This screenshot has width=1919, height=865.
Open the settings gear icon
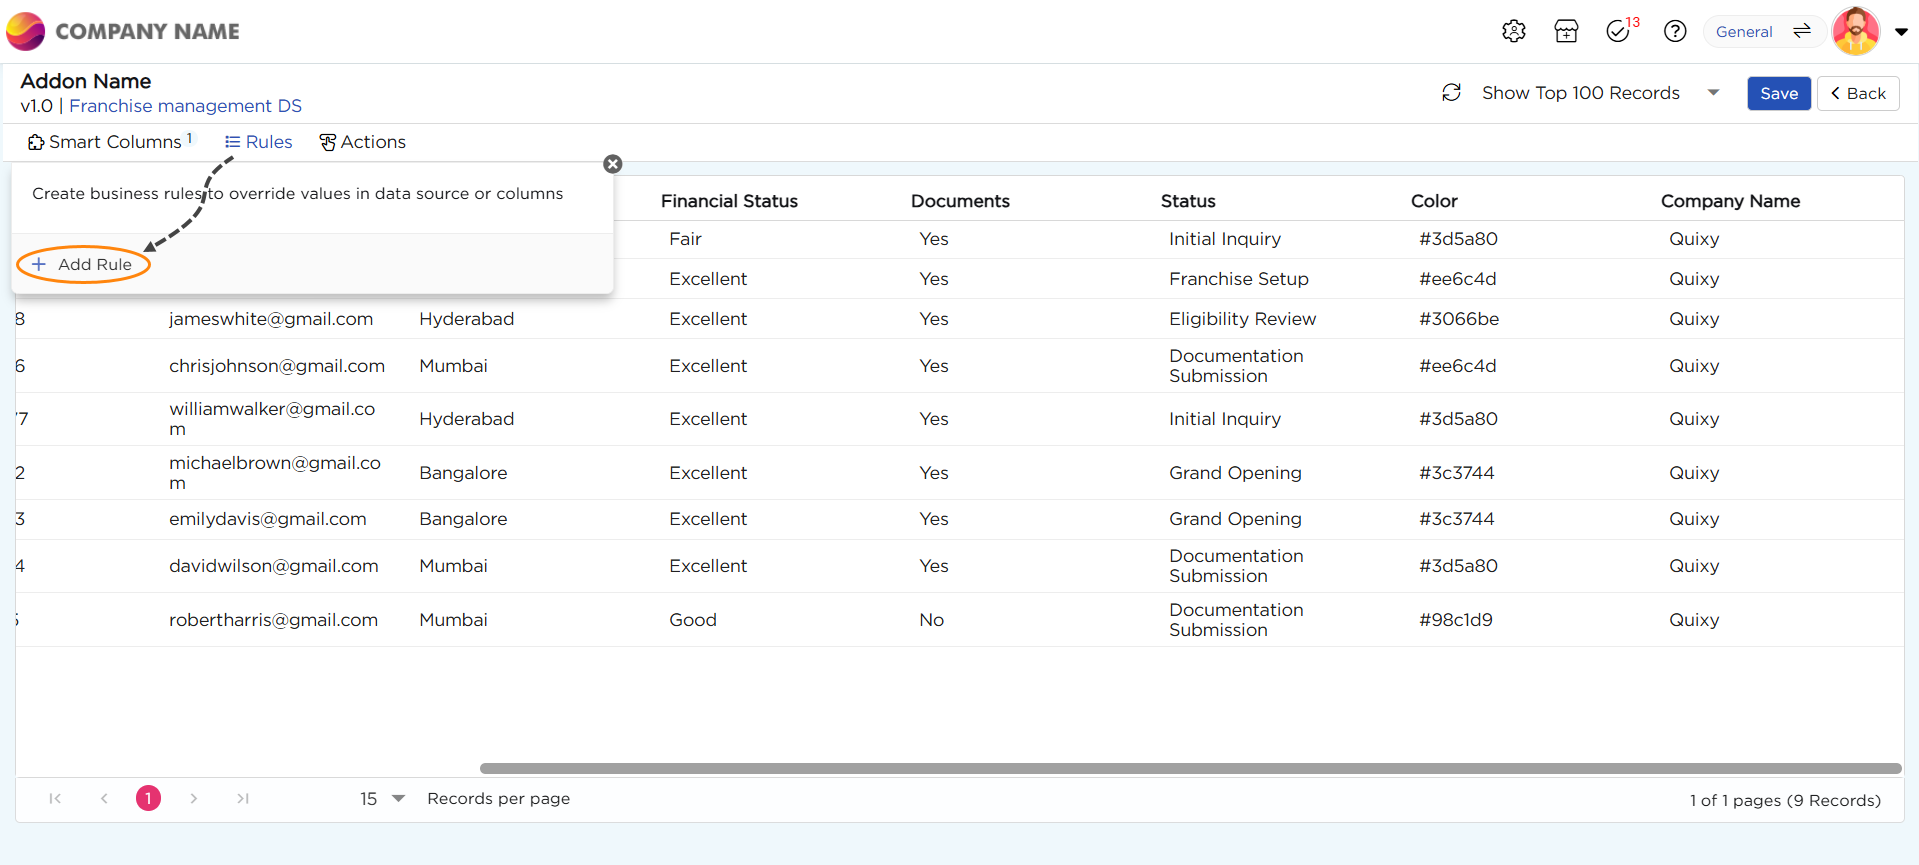pyautogui.click(x=1513, y=31)
